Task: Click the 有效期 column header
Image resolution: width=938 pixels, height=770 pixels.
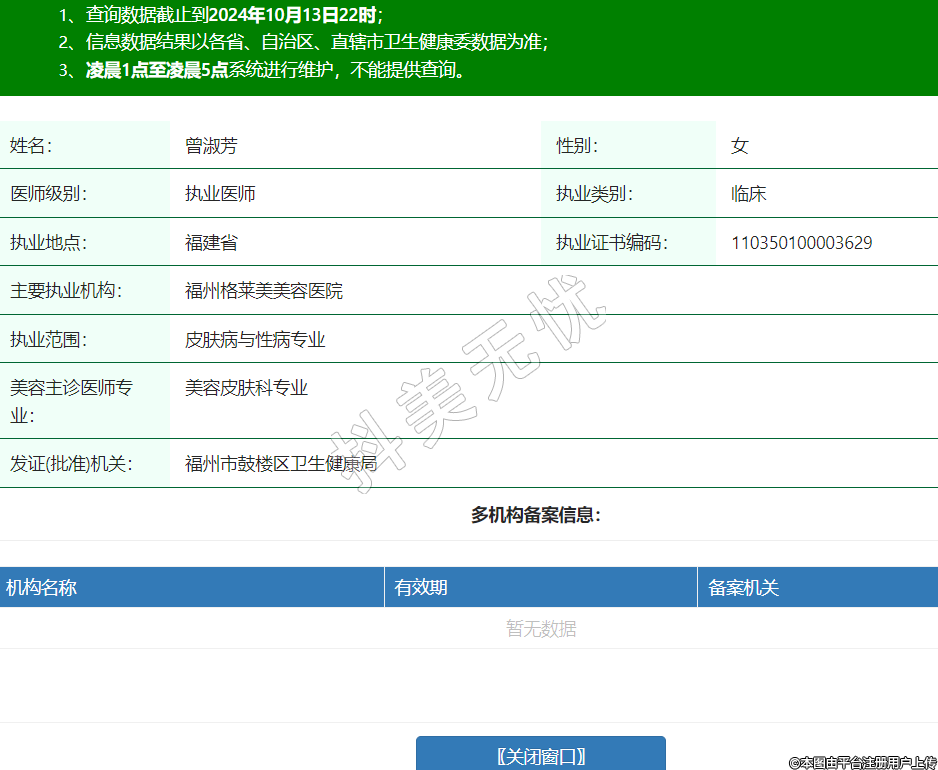Action: 421,588
